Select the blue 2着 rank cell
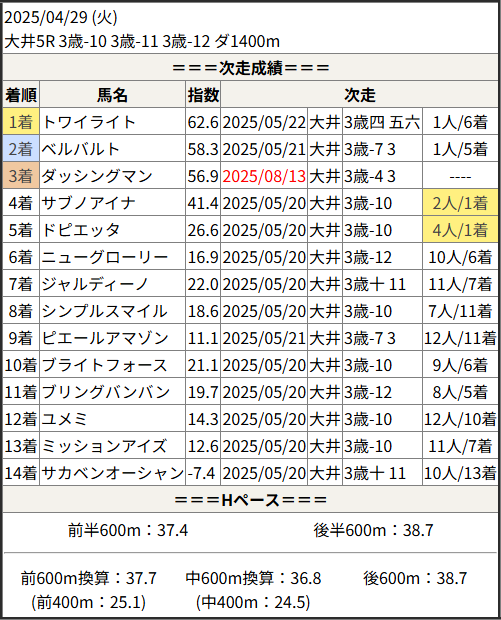This screenshot has width=501, height=620. point(21,149)
